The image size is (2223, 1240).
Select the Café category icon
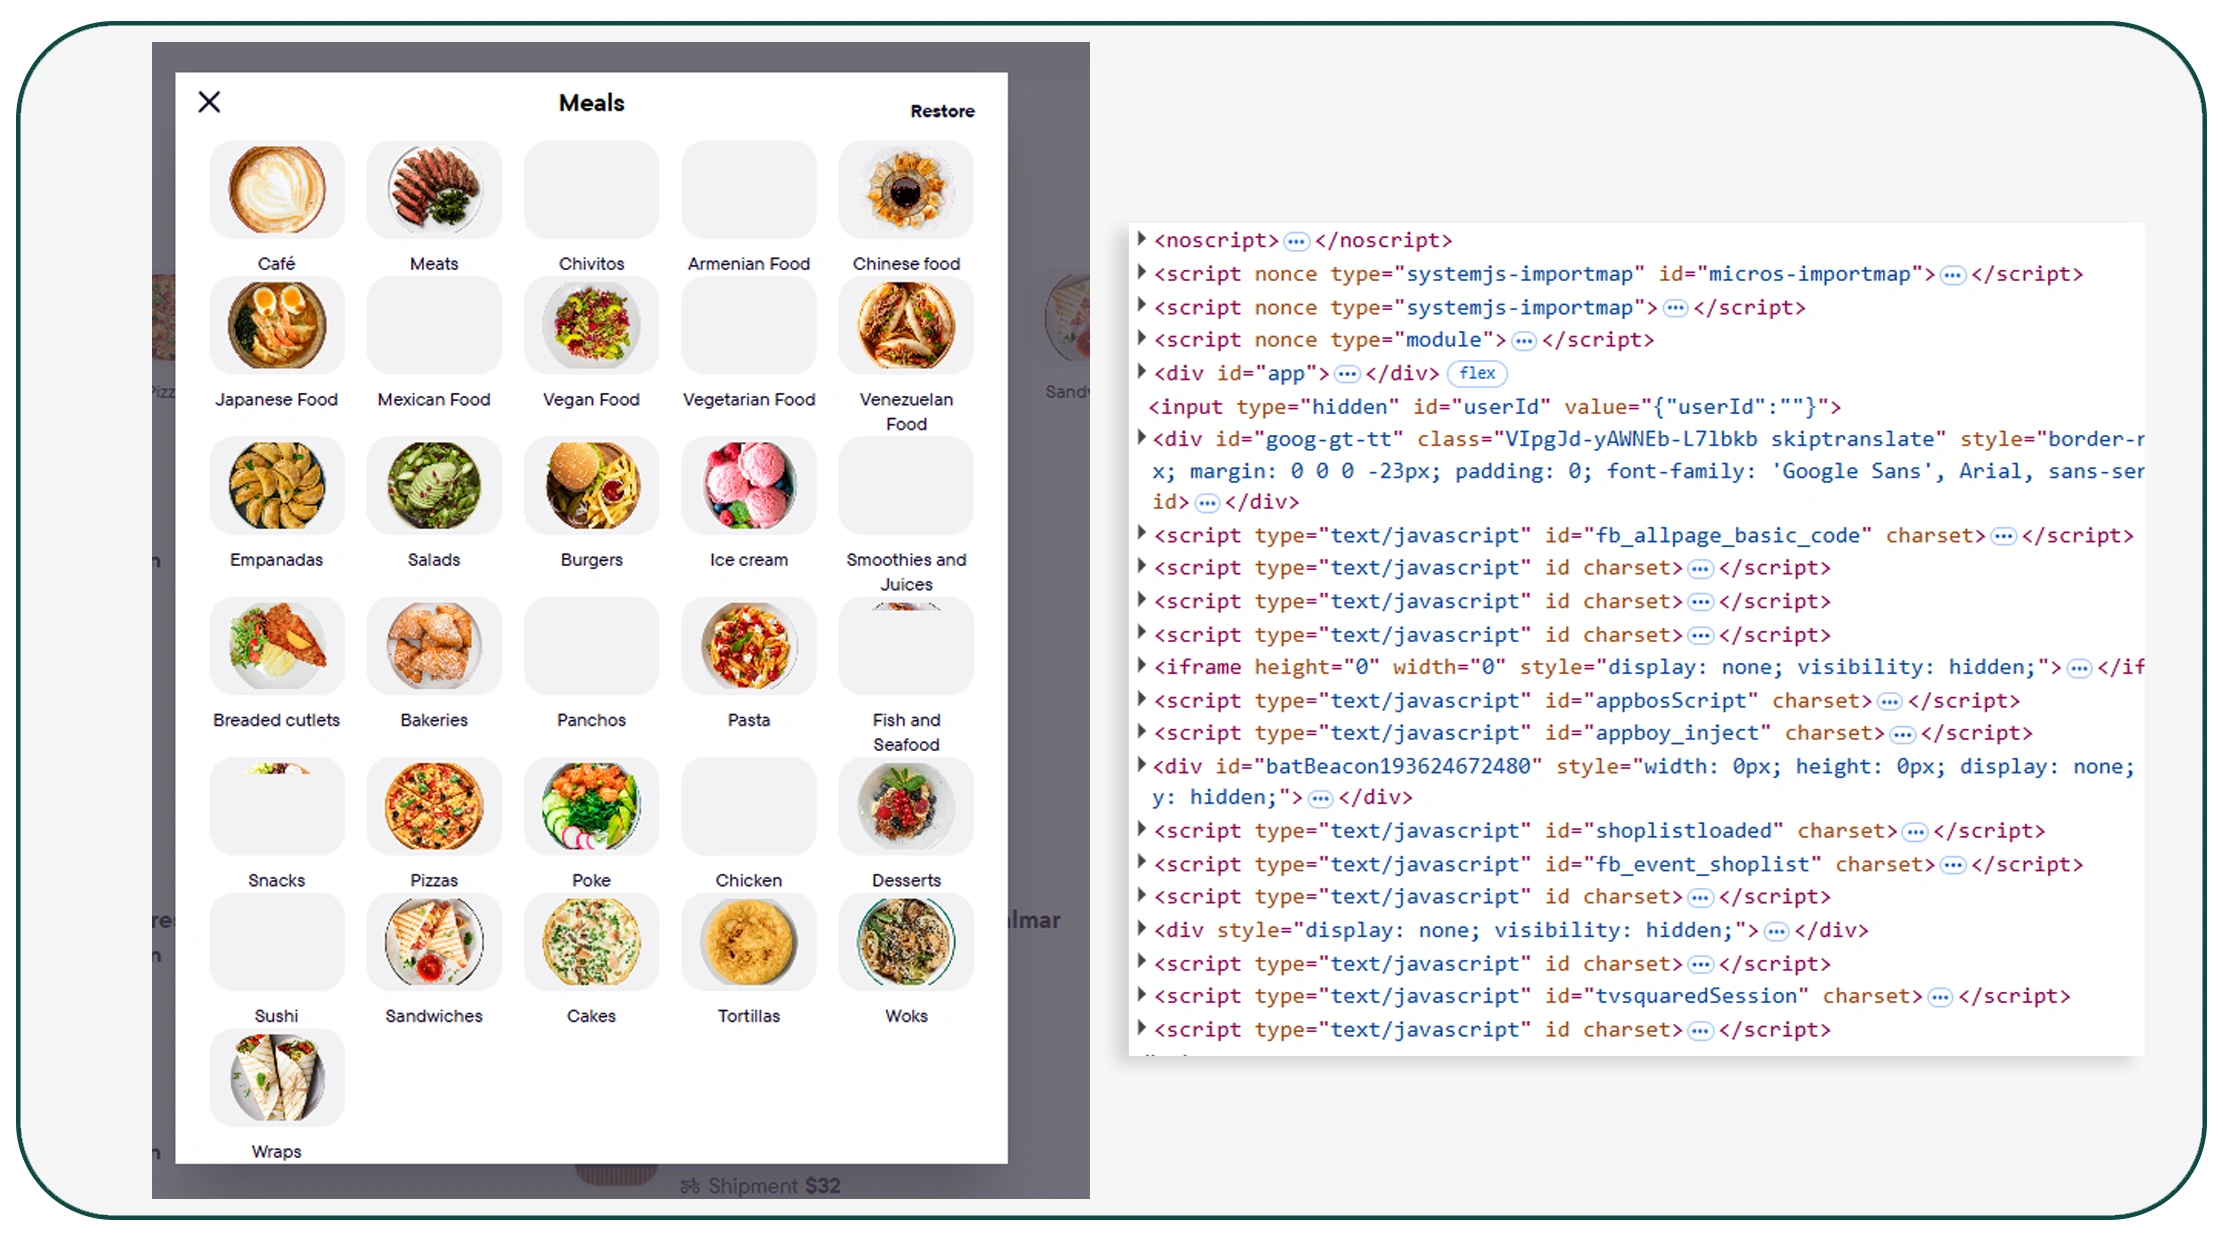(276, 190)
